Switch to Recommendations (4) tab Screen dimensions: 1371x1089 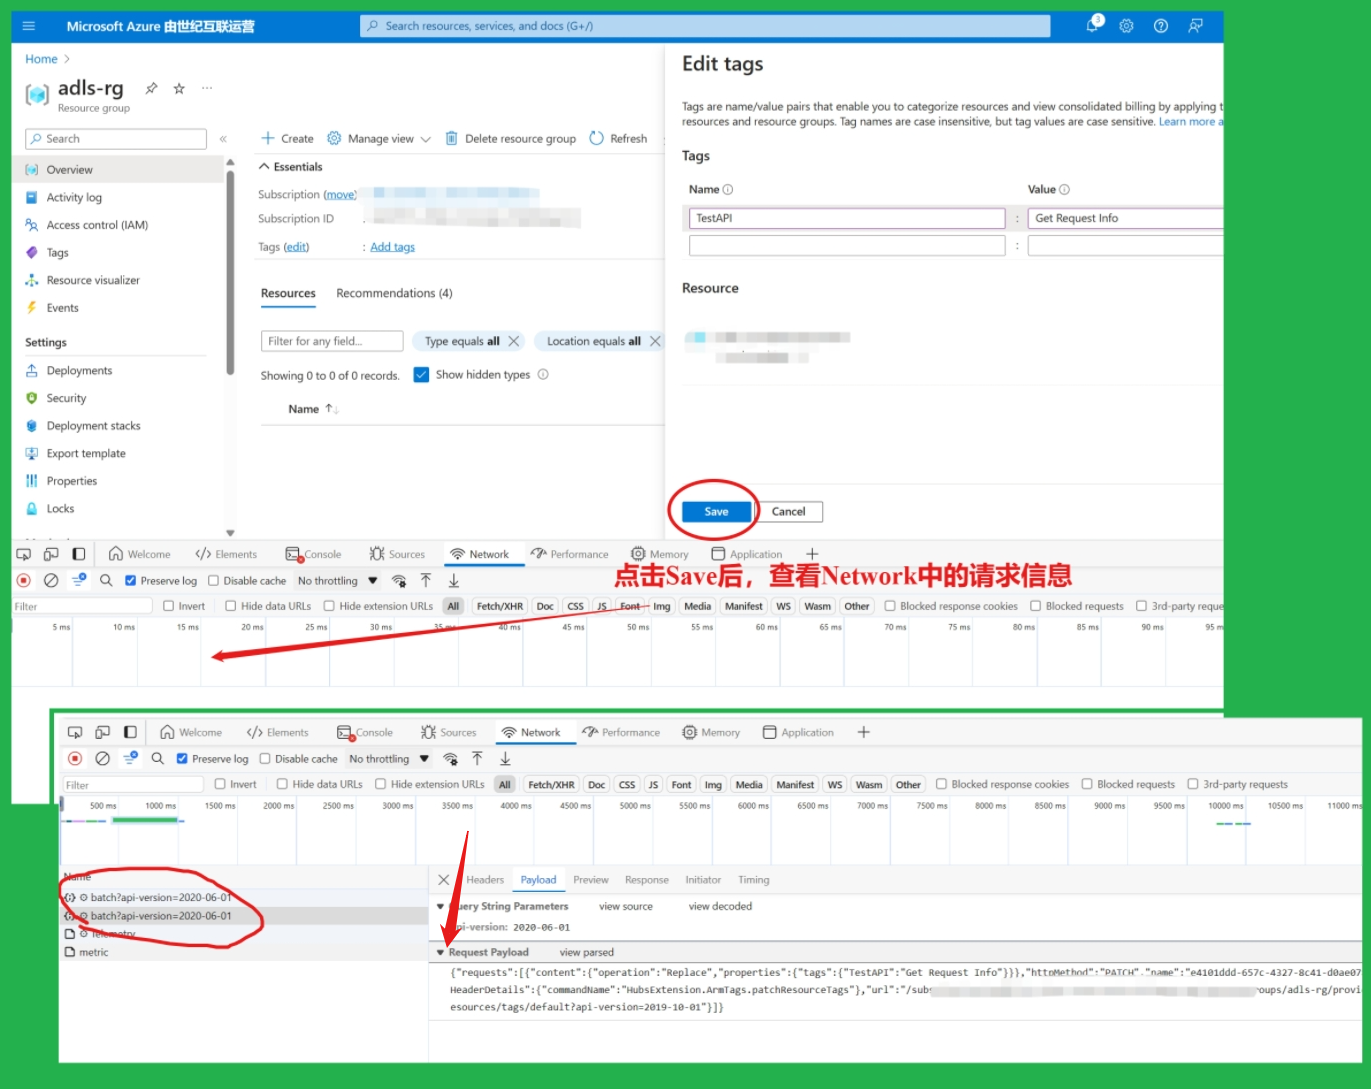(x=394, y=293)
